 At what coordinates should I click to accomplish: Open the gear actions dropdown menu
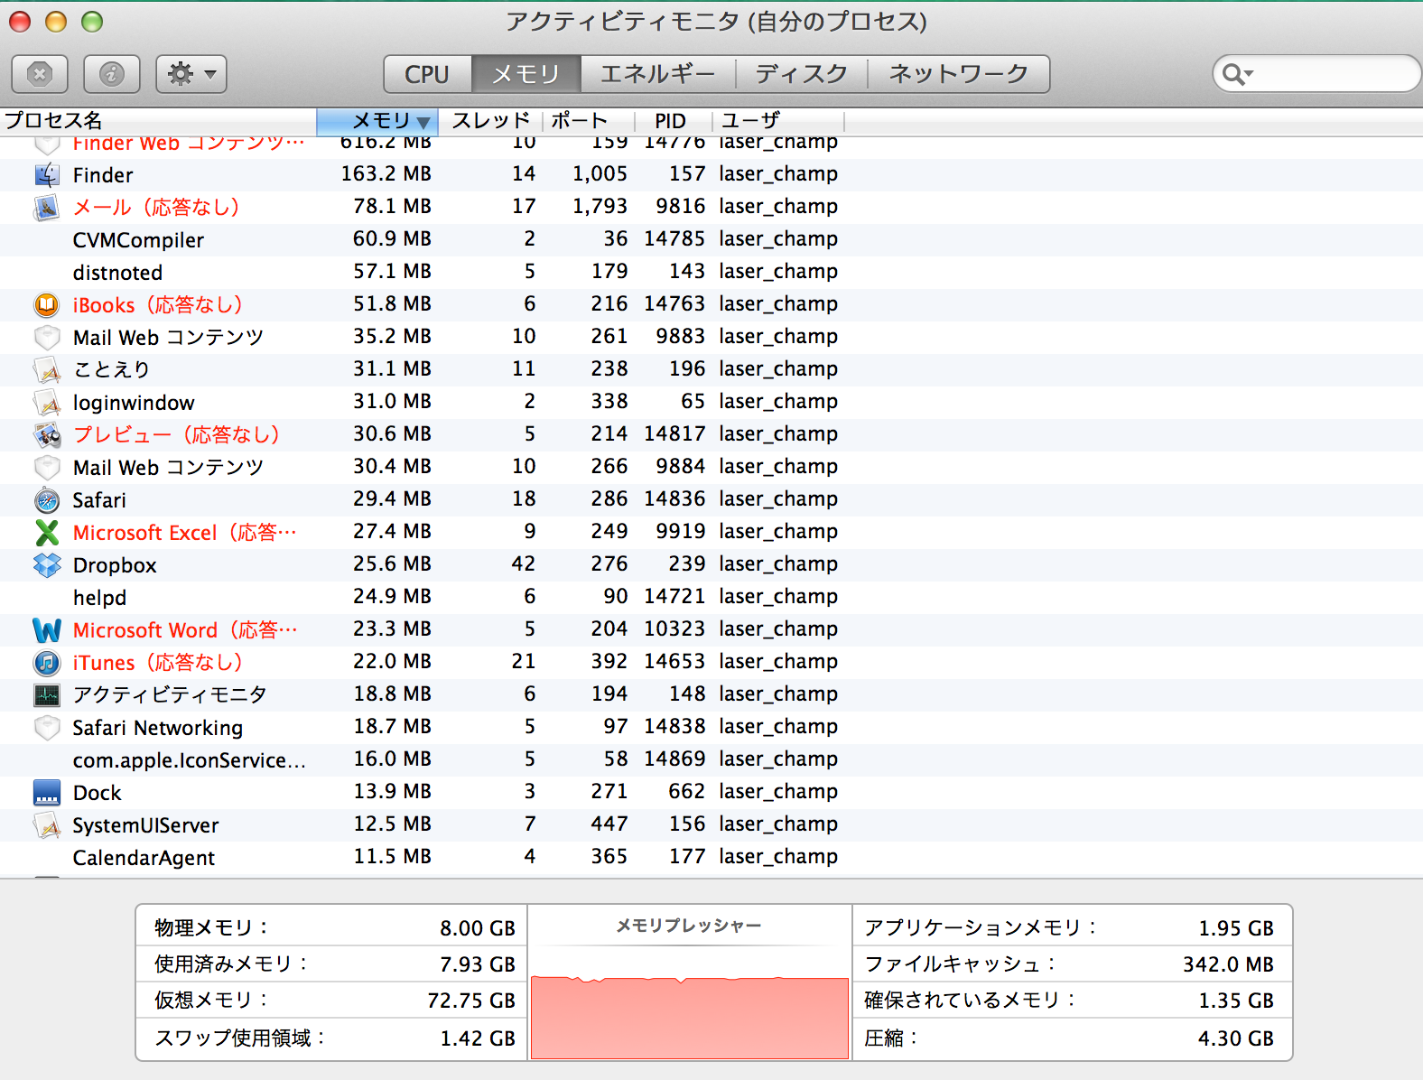191,74
